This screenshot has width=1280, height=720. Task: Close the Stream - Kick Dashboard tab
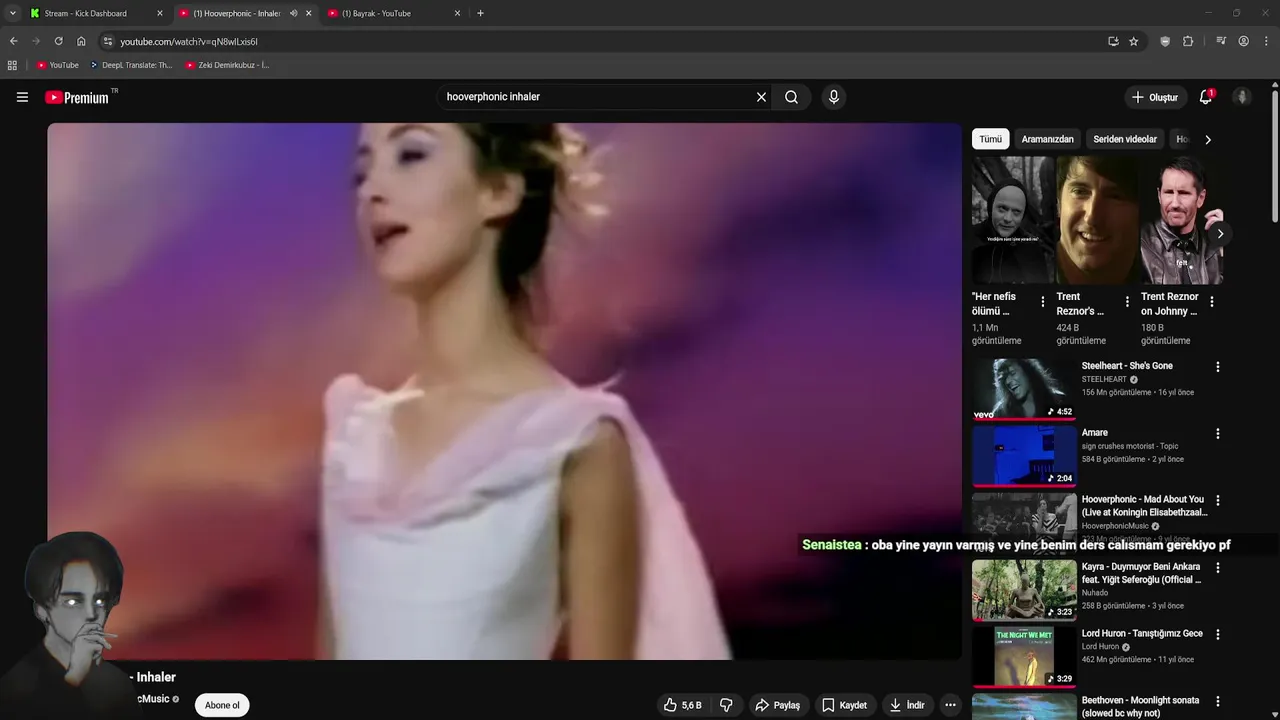159,13
